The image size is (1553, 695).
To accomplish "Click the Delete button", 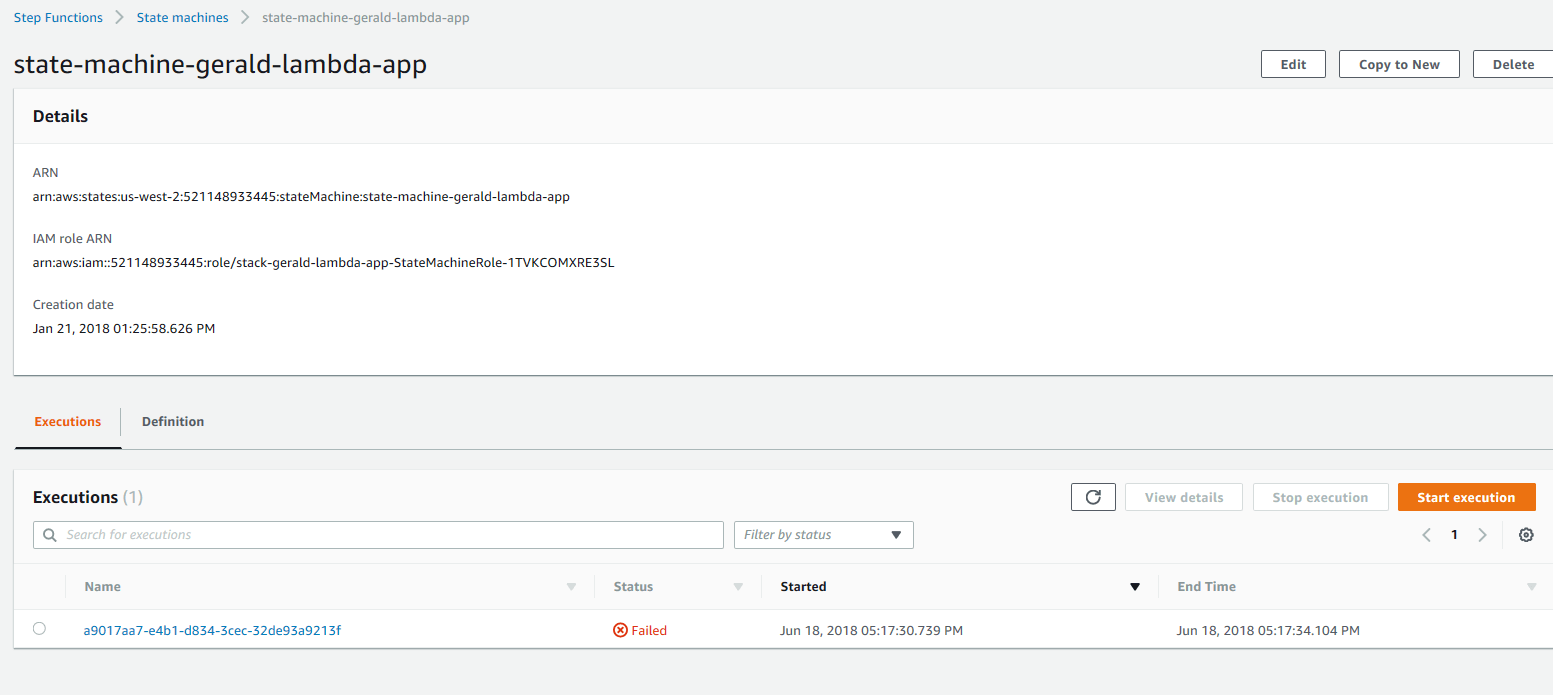I will pyautogui.click(x=1513, y=64).
